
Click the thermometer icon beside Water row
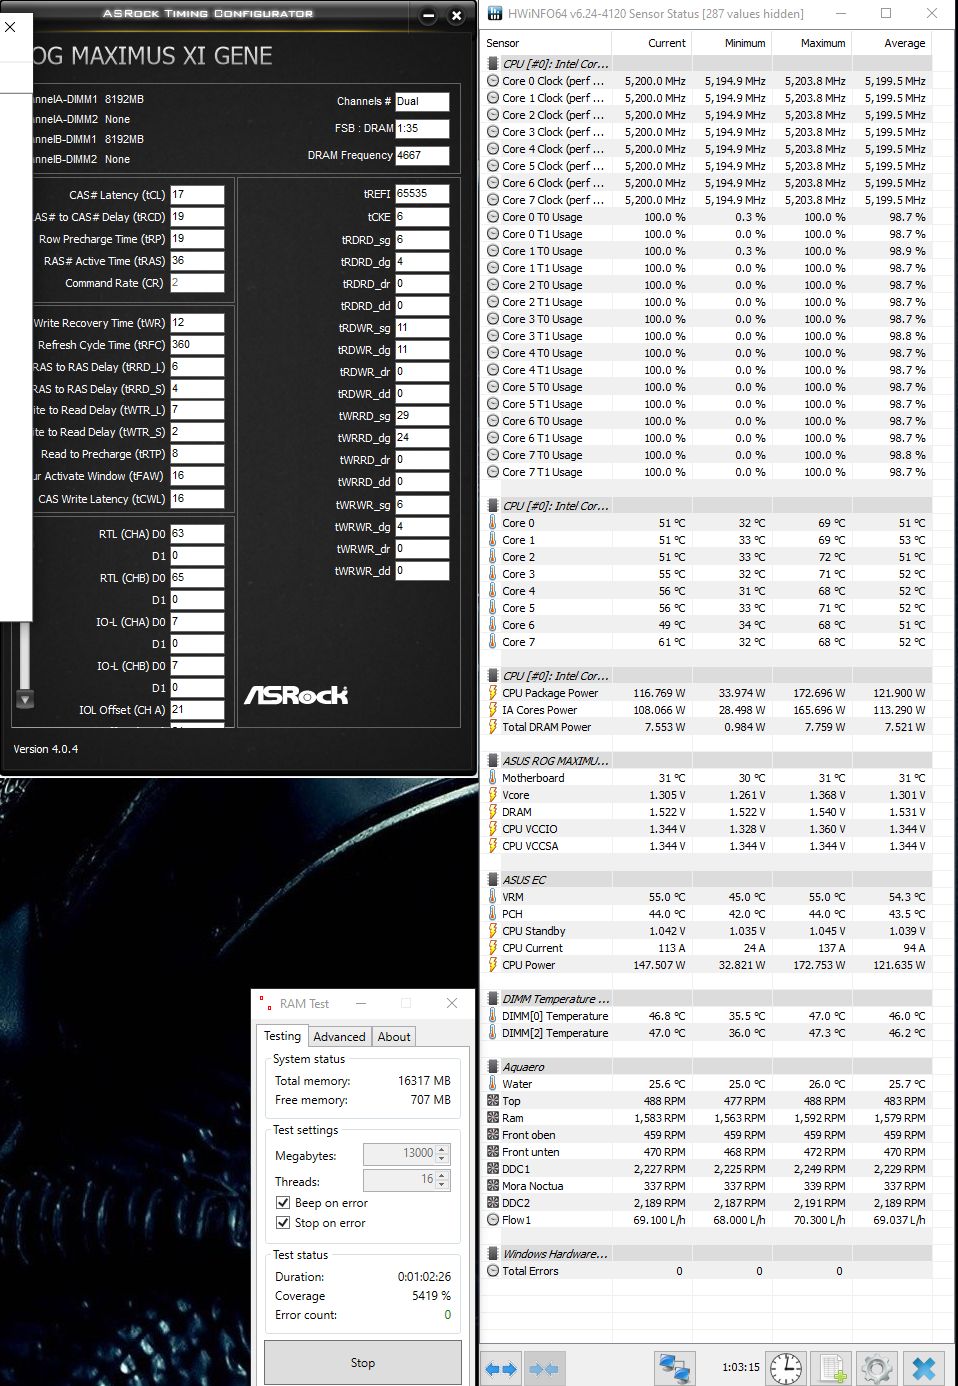[493, 1084]
